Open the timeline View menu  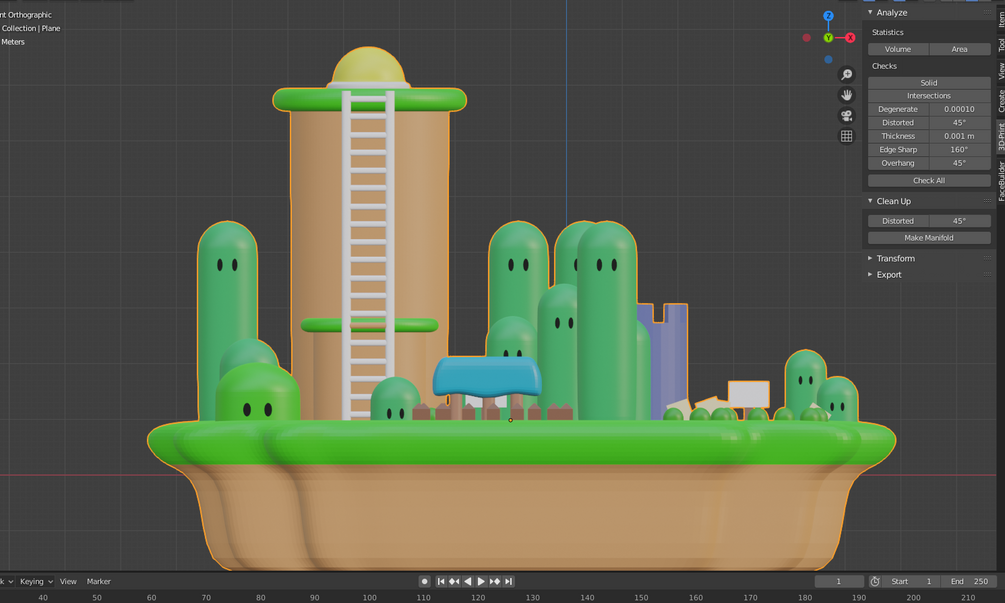coord(68,581)
